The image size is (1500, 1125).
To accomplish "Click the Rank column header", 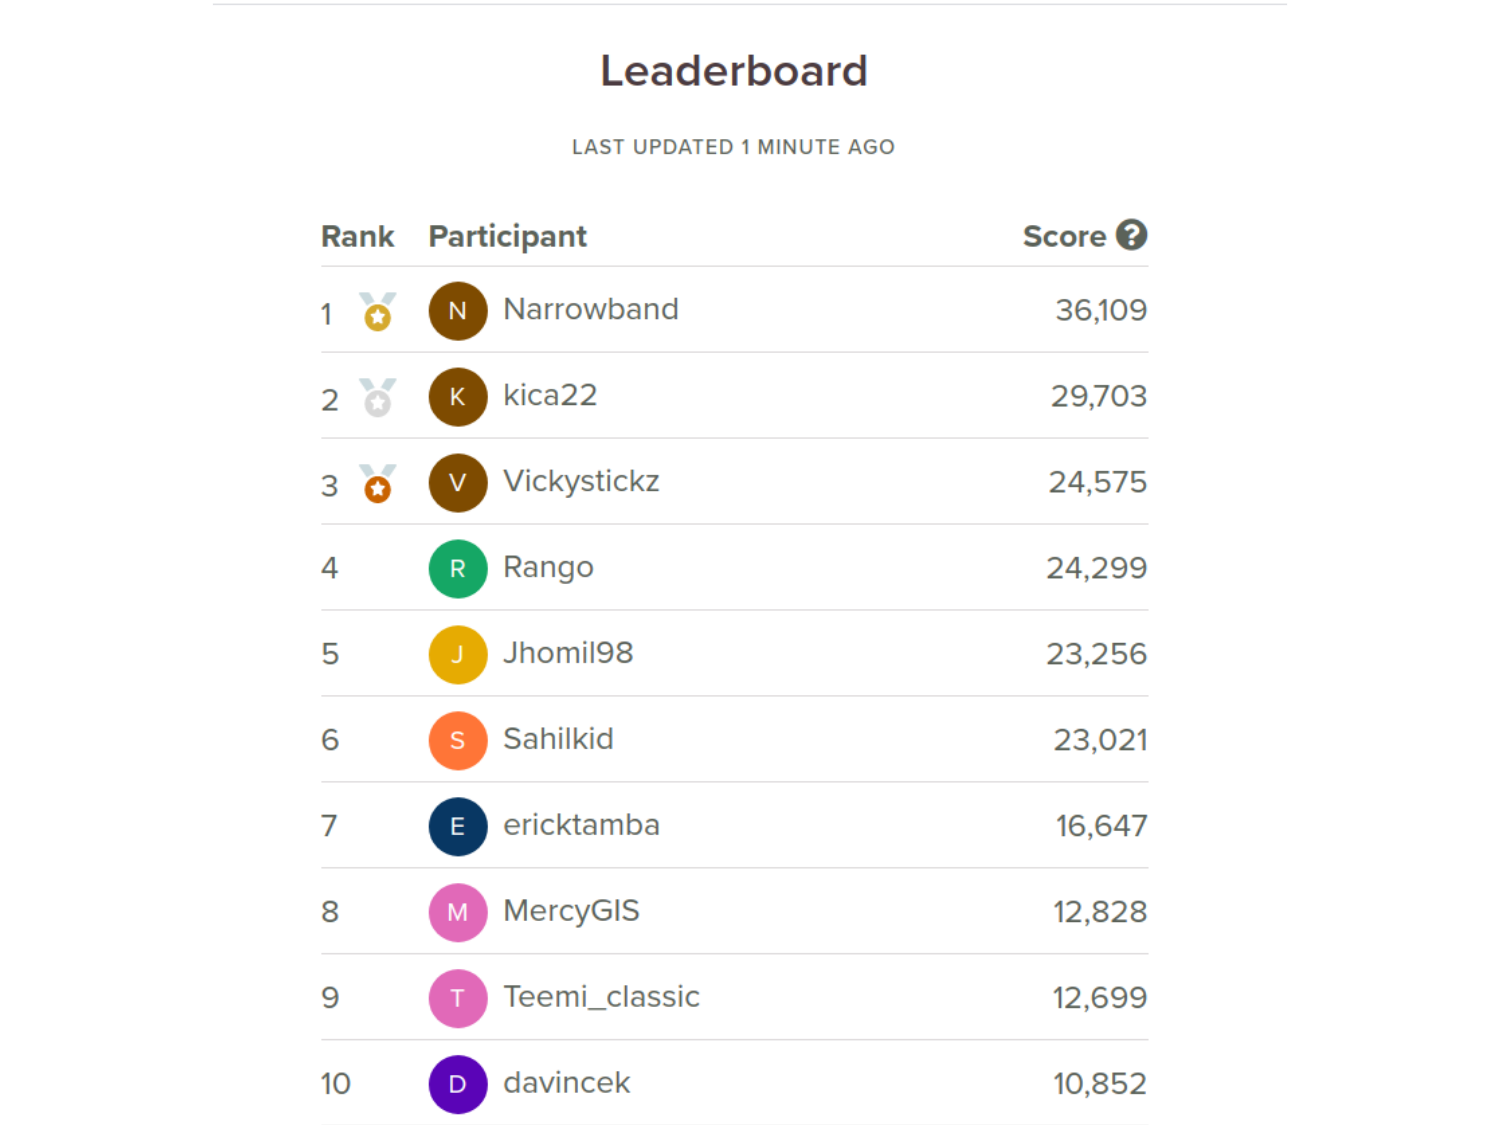I will (357, 236).
